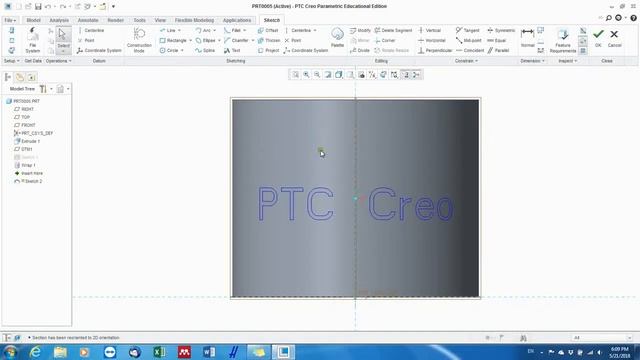Viewport: 640px width, 360px height.
Task: Select the Arc sketch tool
Action: (203, 30)
